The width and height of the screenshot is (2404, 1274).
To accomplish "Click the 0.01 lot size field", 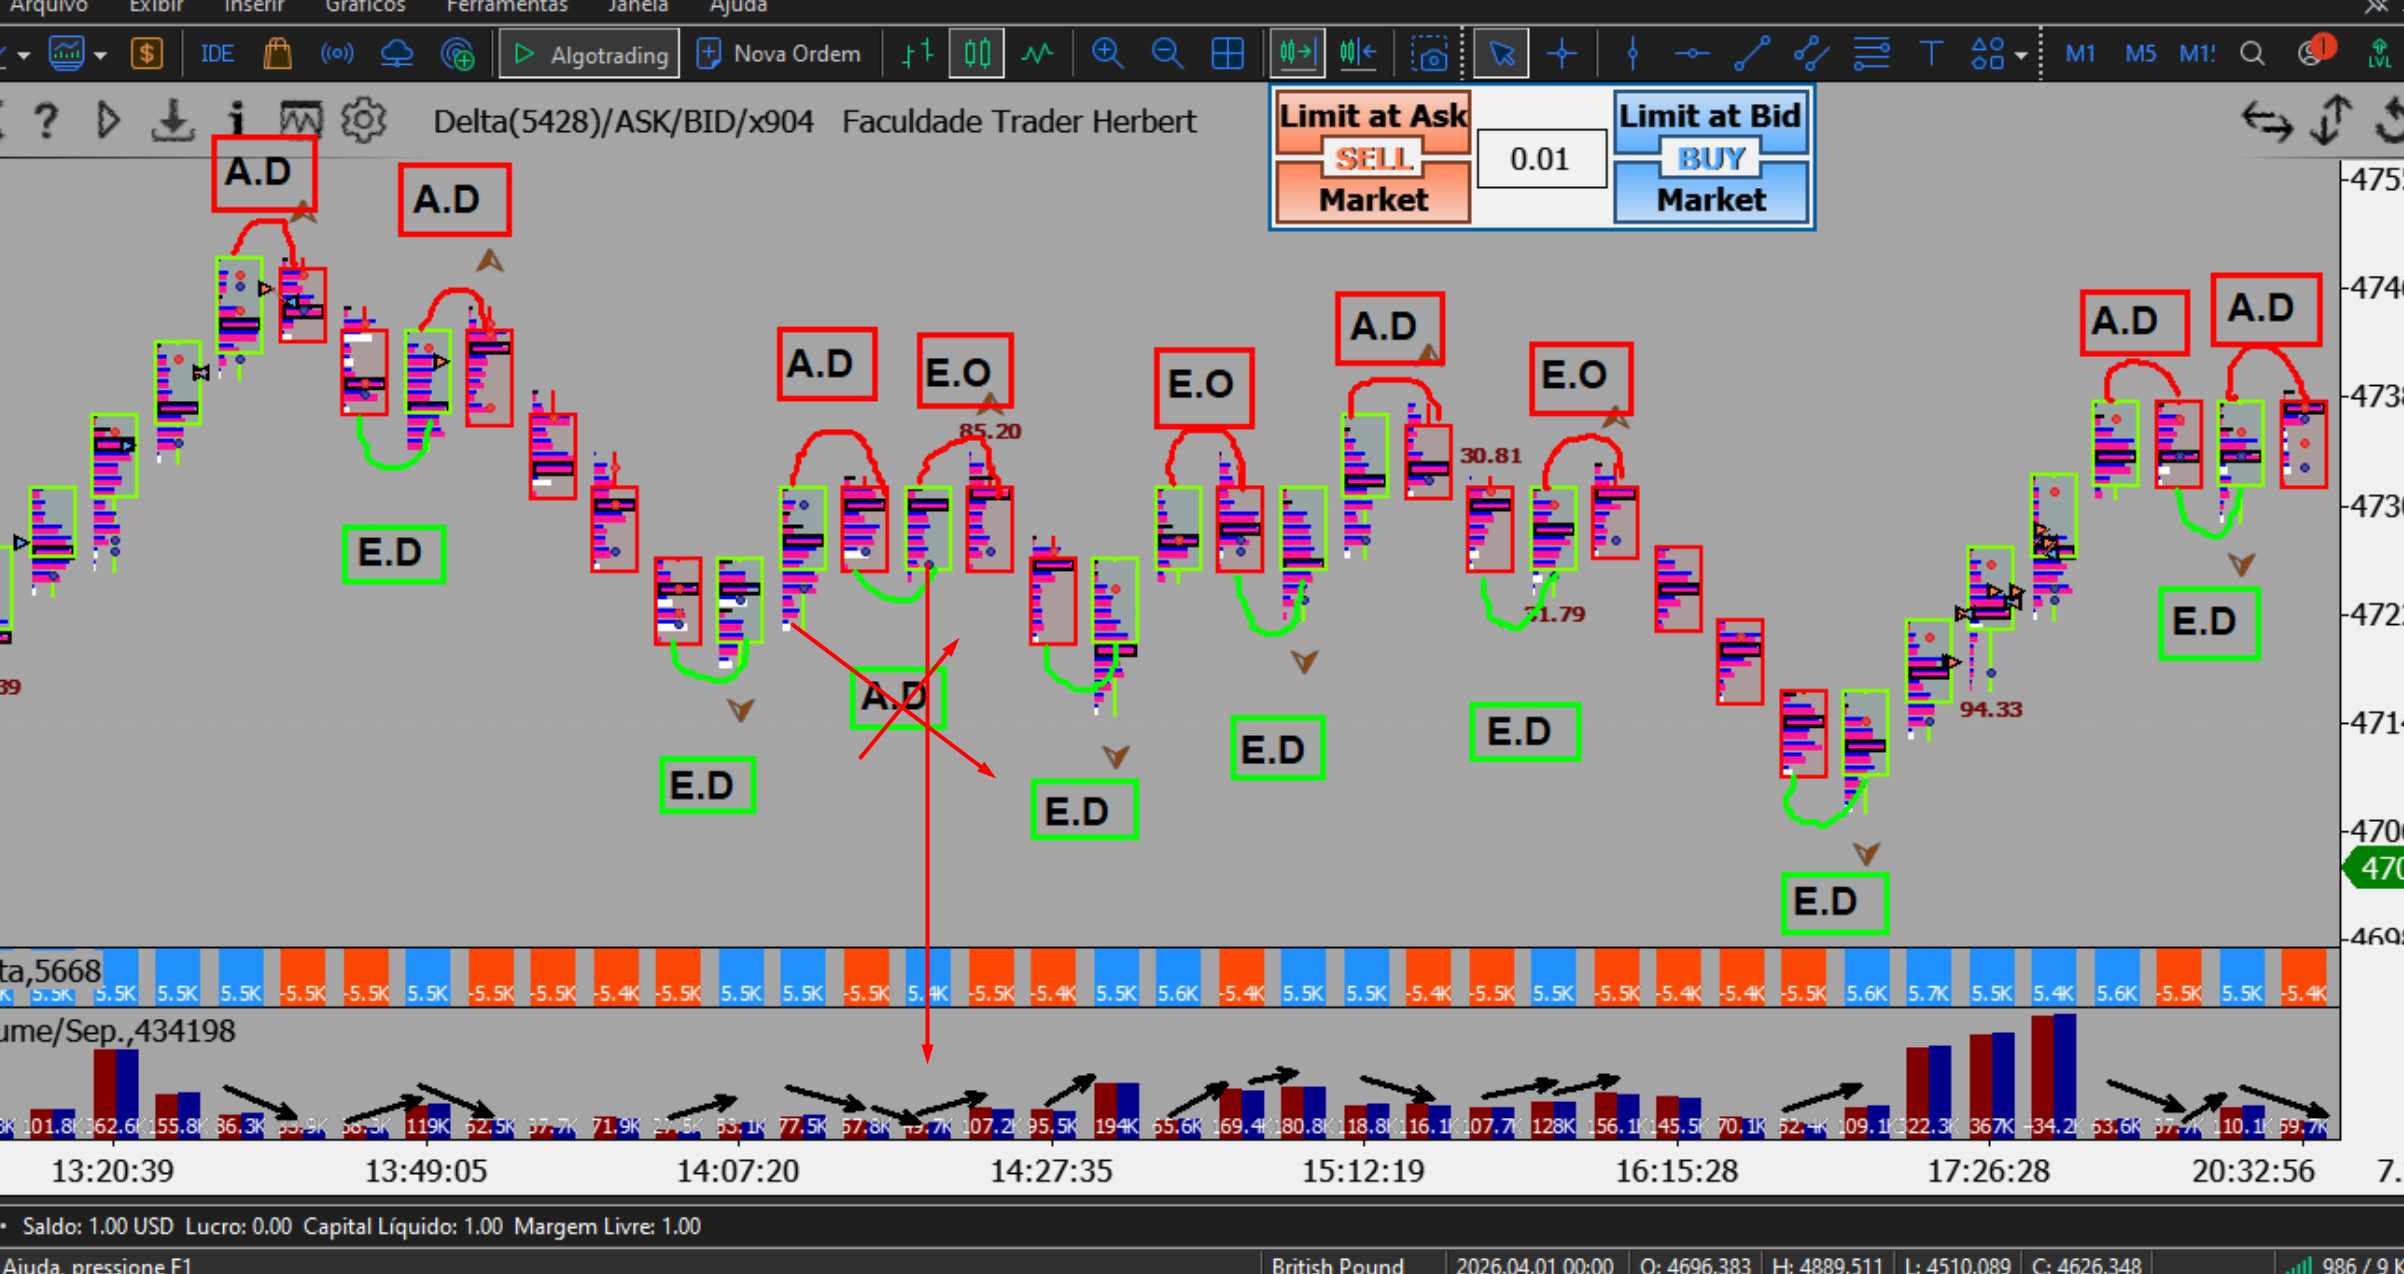I will point(1541,159).
